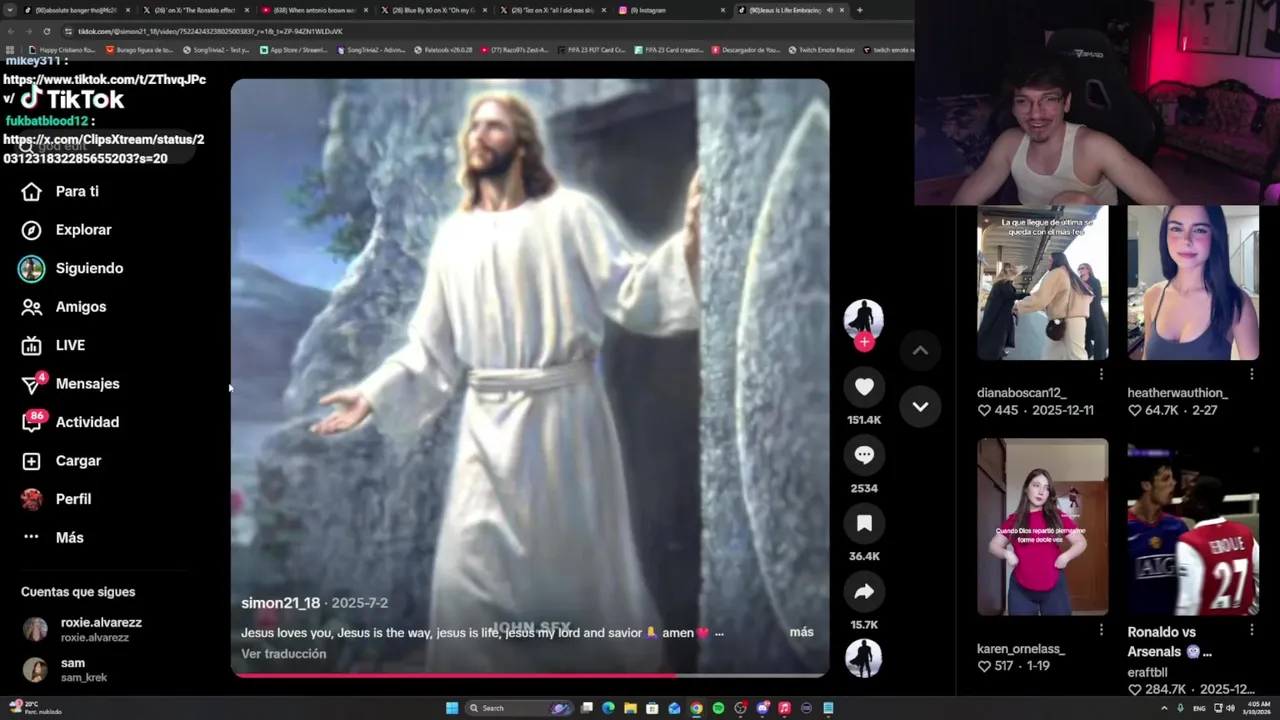Image resolution: width=1280 pixels, height=720 pixels.
Task: Open dianaboscan12_ video thumbnail
Action: [x=1042, y=283]
